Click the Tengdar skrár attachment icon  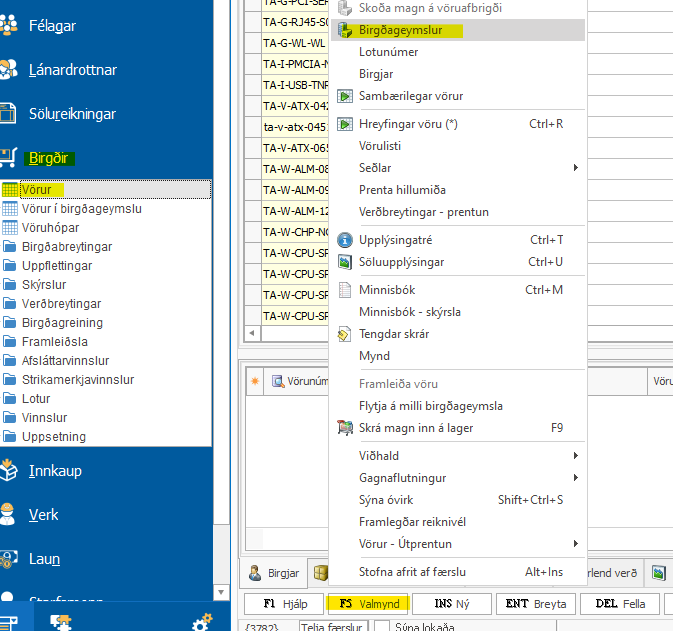coord(345,334)
